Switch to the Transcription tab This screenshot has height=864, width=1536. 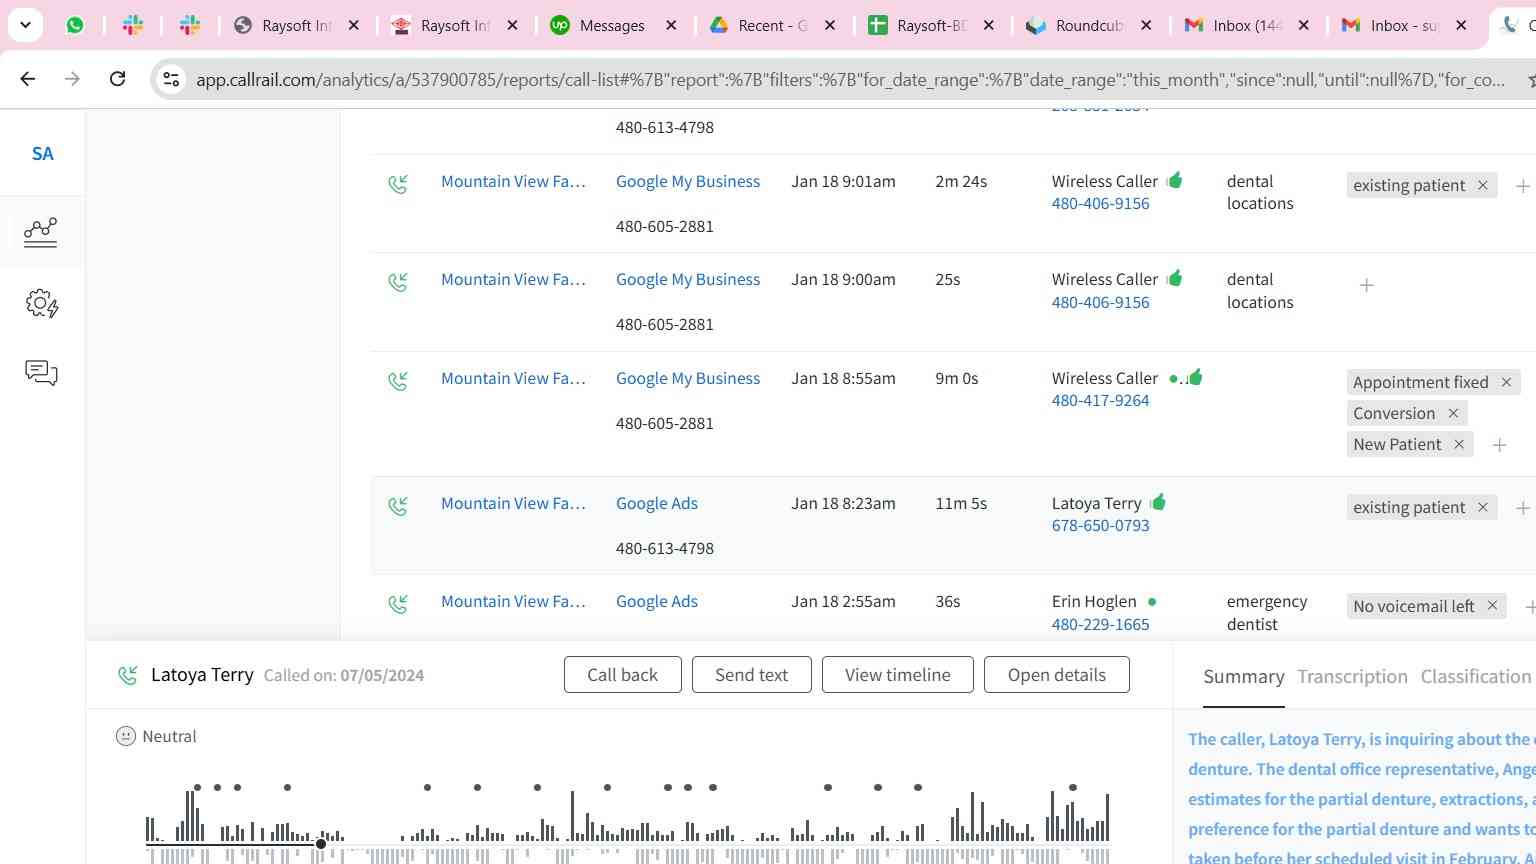click(1352, 677)
